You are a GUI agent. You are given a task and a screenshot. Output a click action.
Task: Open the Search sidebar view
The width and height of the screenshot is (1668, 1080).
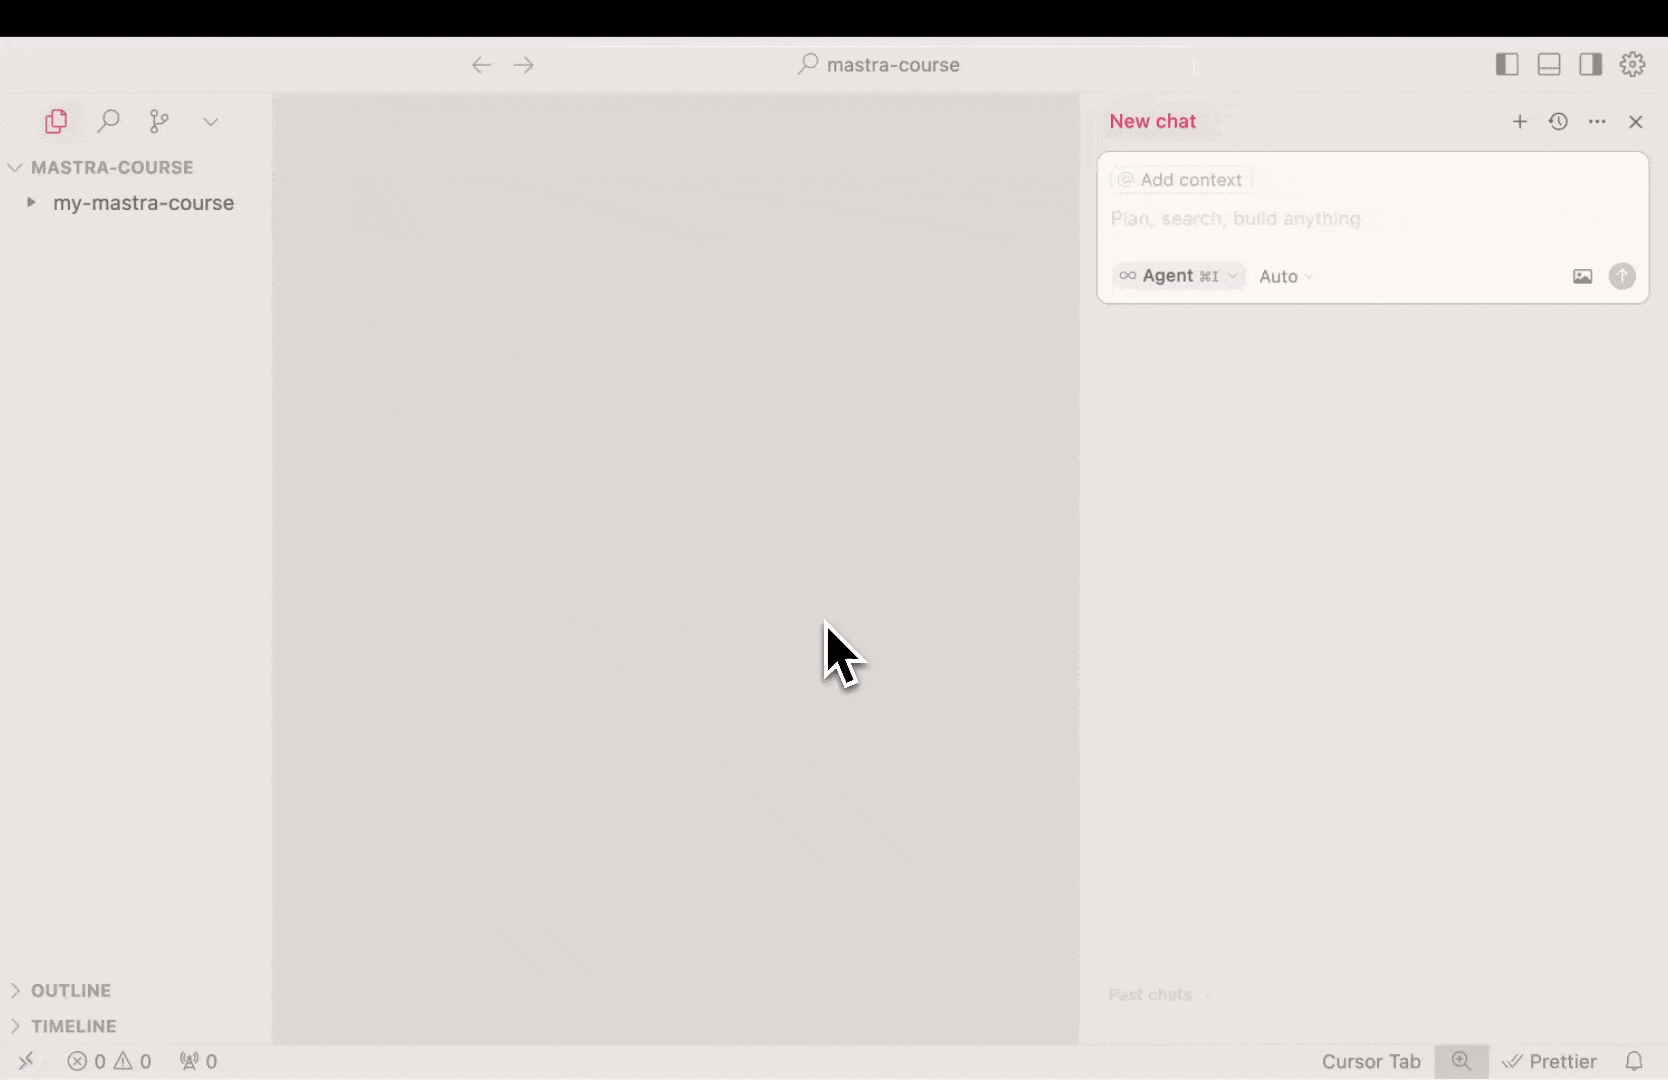pyautogui.click(x=108, y=121)
